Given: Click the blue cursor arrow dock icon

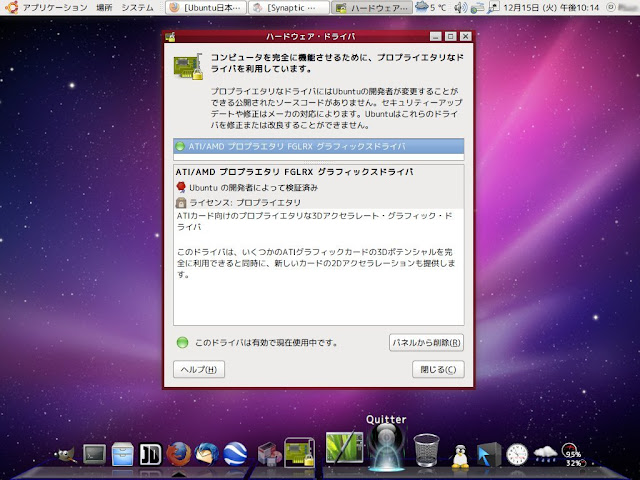Looking at the screenshot, I should pos(489,454).
